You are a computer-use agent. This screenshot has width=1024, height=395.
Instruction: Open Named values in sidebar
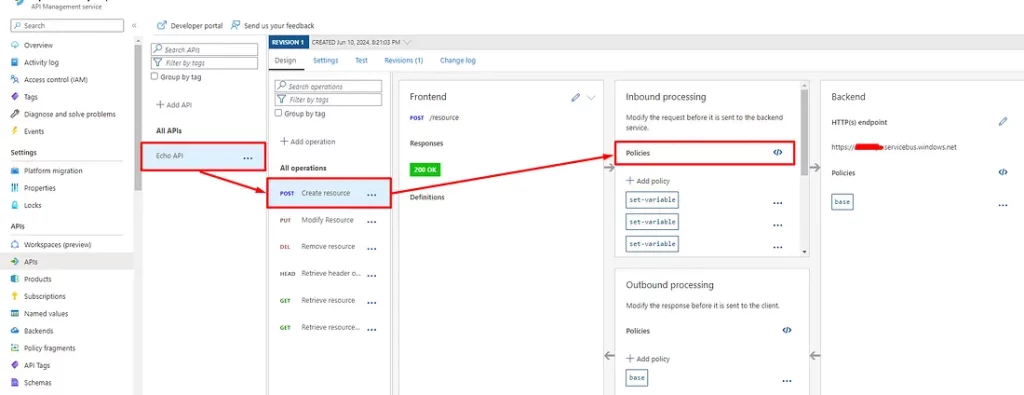tap(46, 313)
